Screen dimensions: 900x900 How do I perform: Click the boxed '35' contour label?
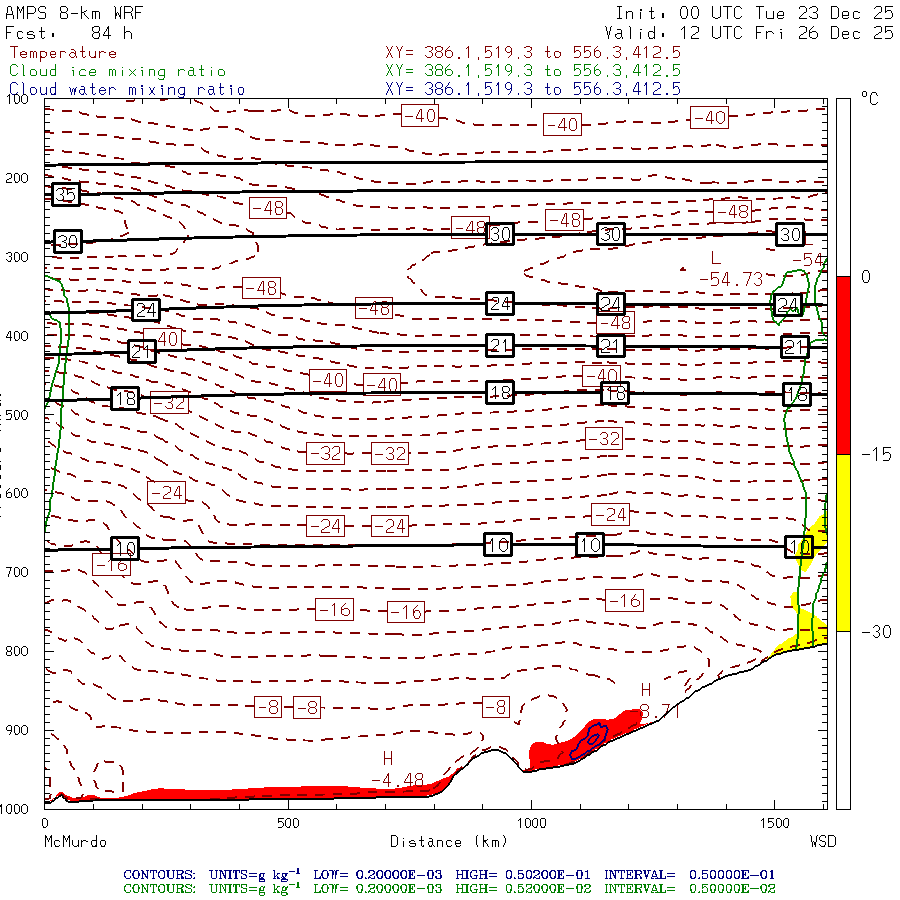65,195
